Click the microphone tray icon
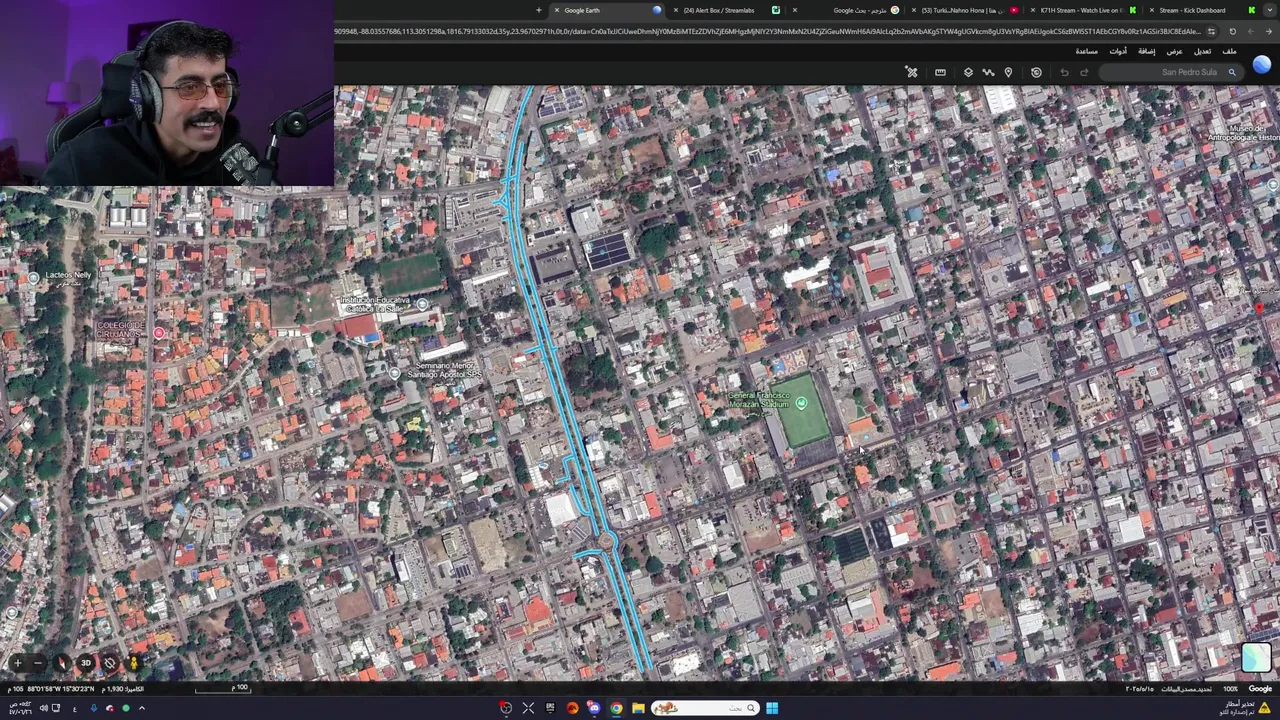The image size is (1280, 720). click(94, 708)
